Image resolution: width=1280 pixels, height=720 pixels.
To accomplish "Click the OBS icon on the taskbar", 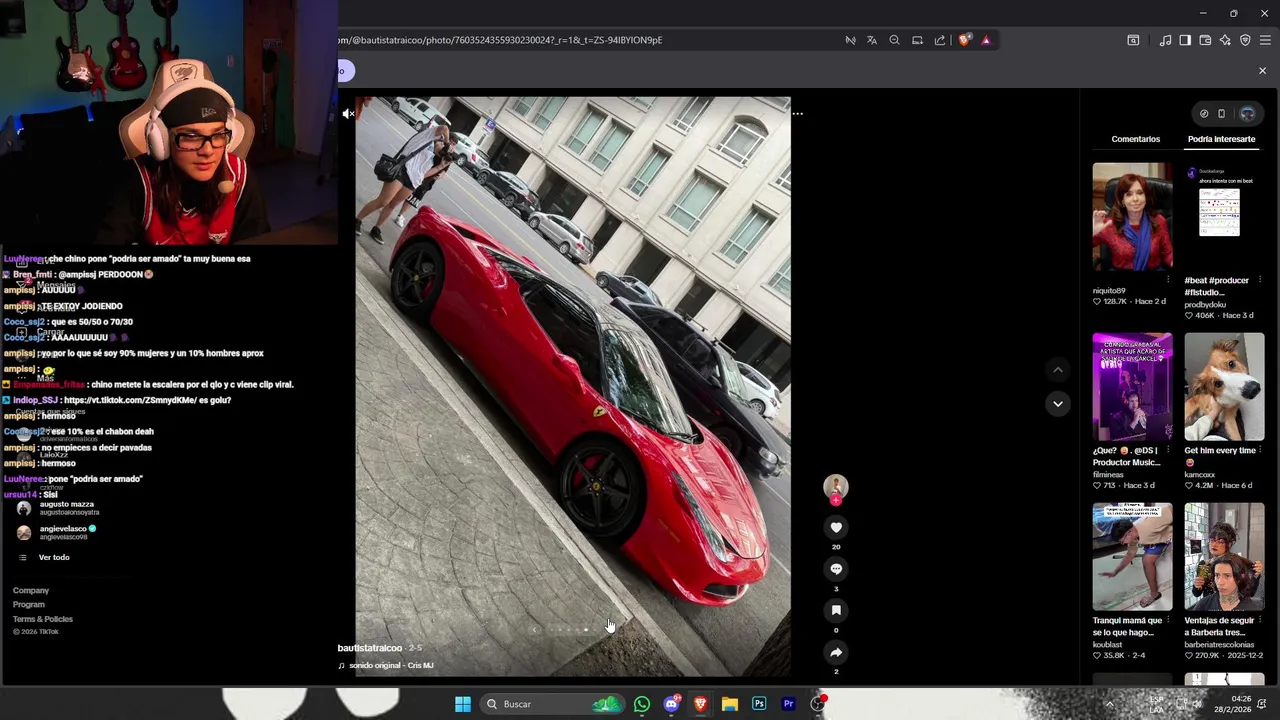I will tap(818, 704).
